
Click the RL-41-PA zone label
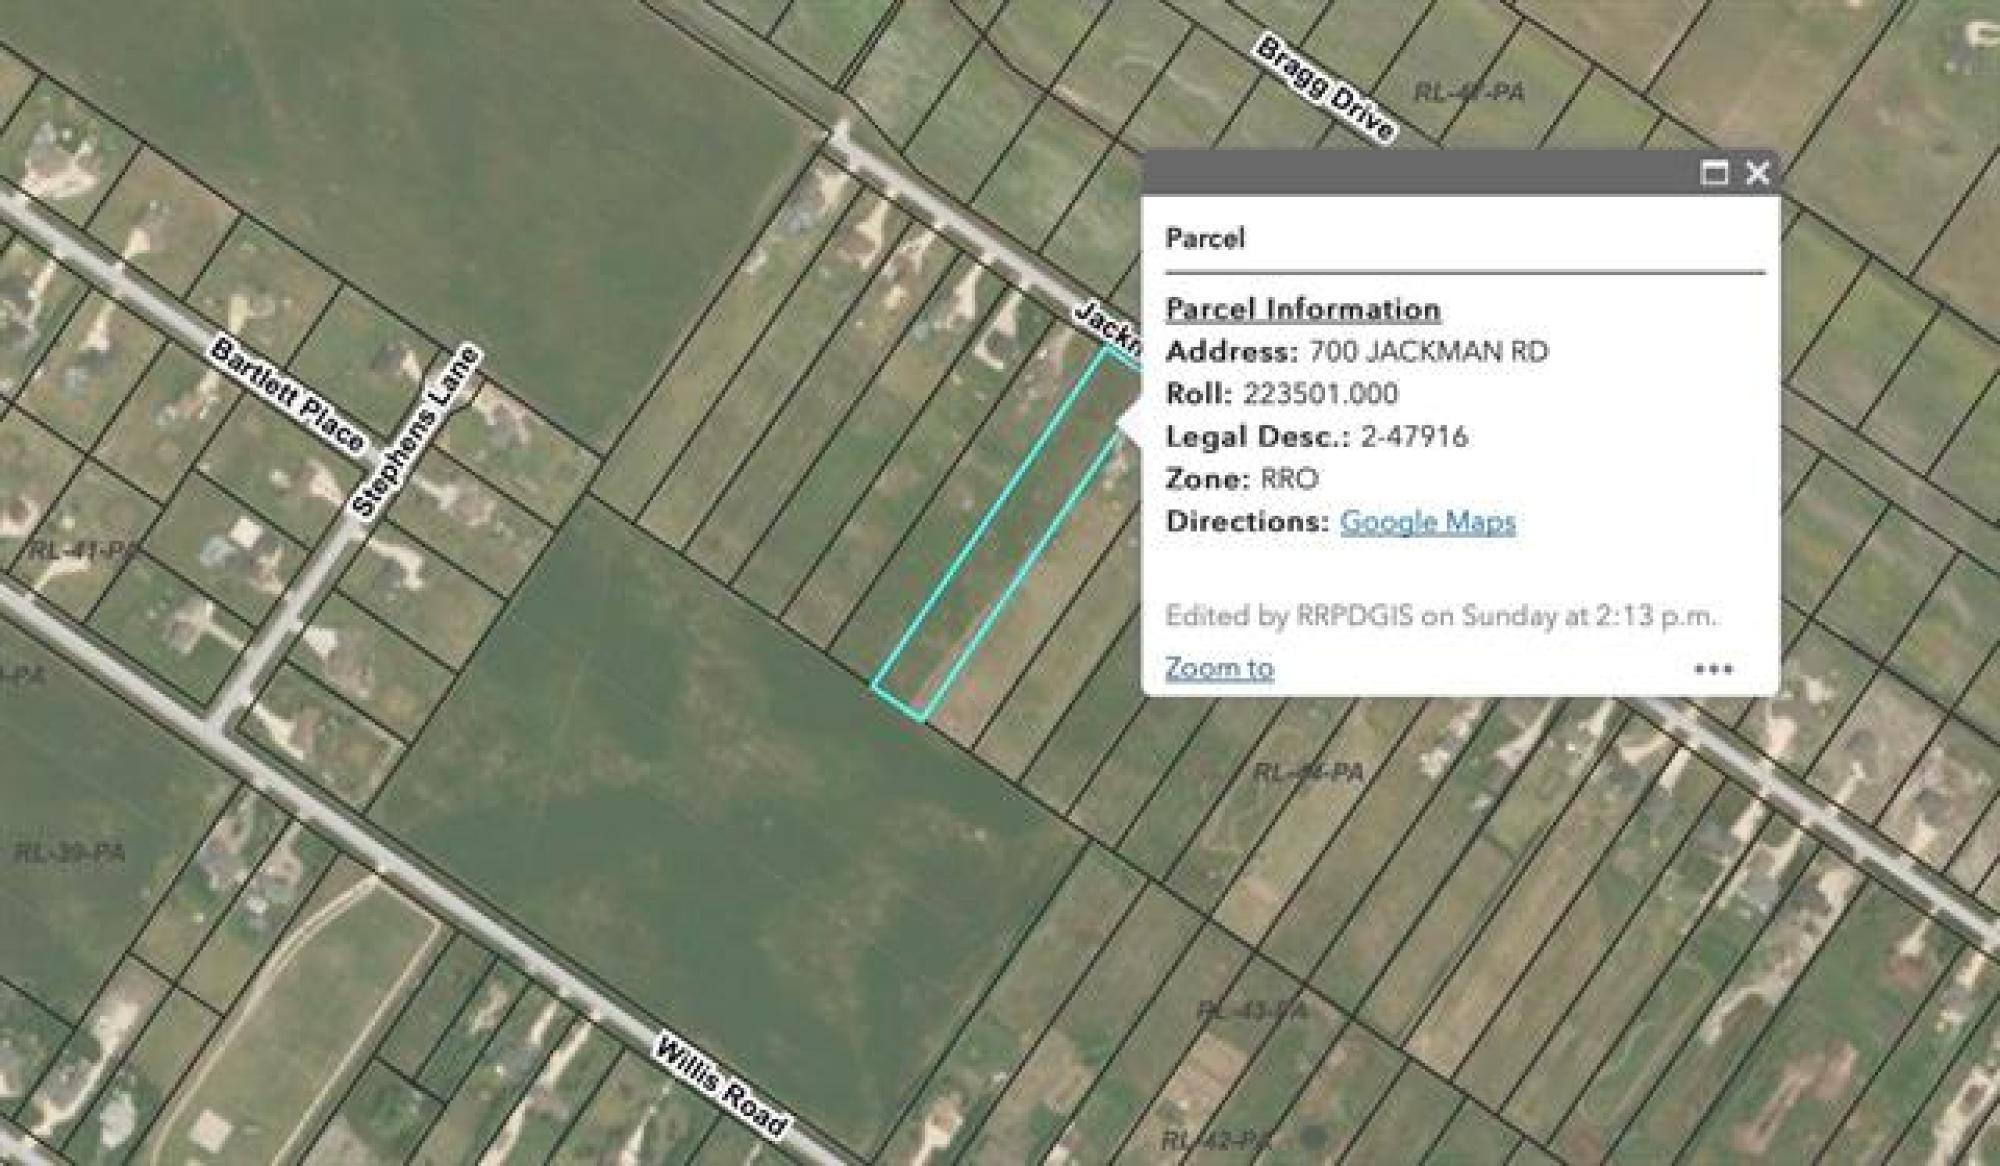click(x=84, y=551)
